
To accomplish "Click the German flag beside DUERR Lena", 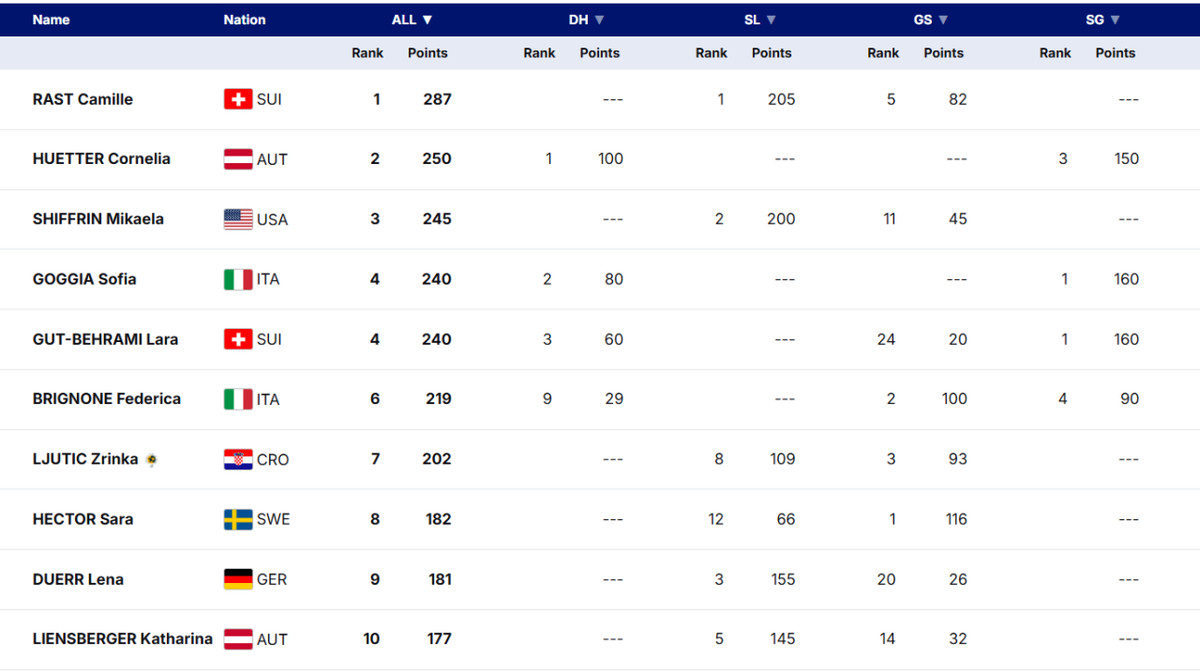I will click(238, 579).
